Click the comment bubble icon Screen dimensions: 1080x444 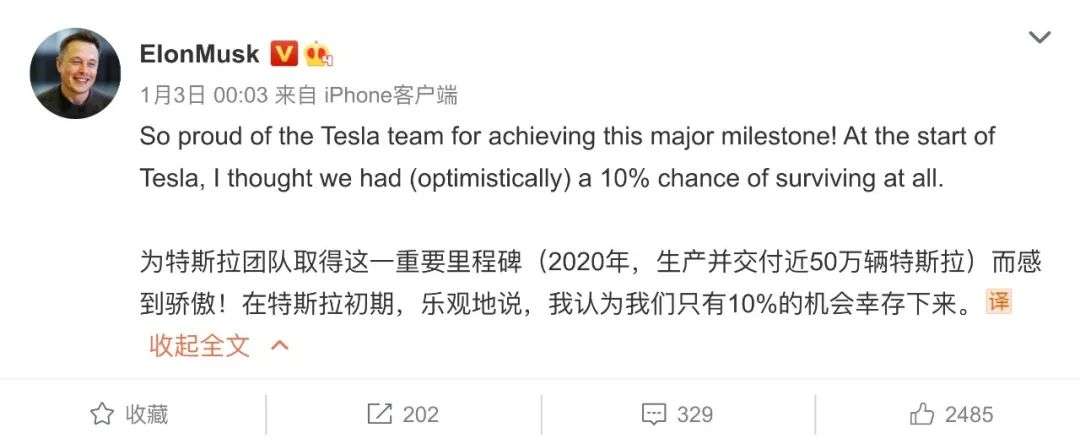(653, 414)
